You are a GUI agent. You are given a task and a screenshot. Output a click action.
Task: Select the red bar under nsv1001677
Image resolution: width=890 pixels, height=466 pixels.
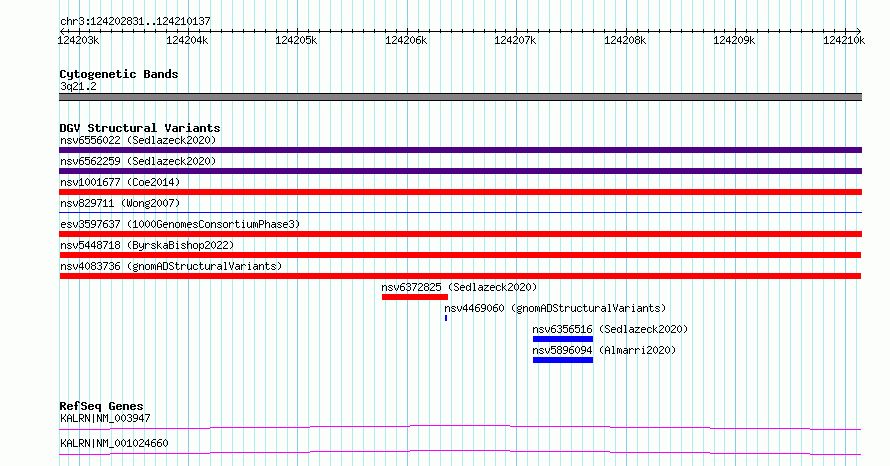pyautogui.click(x=460, y=192)
